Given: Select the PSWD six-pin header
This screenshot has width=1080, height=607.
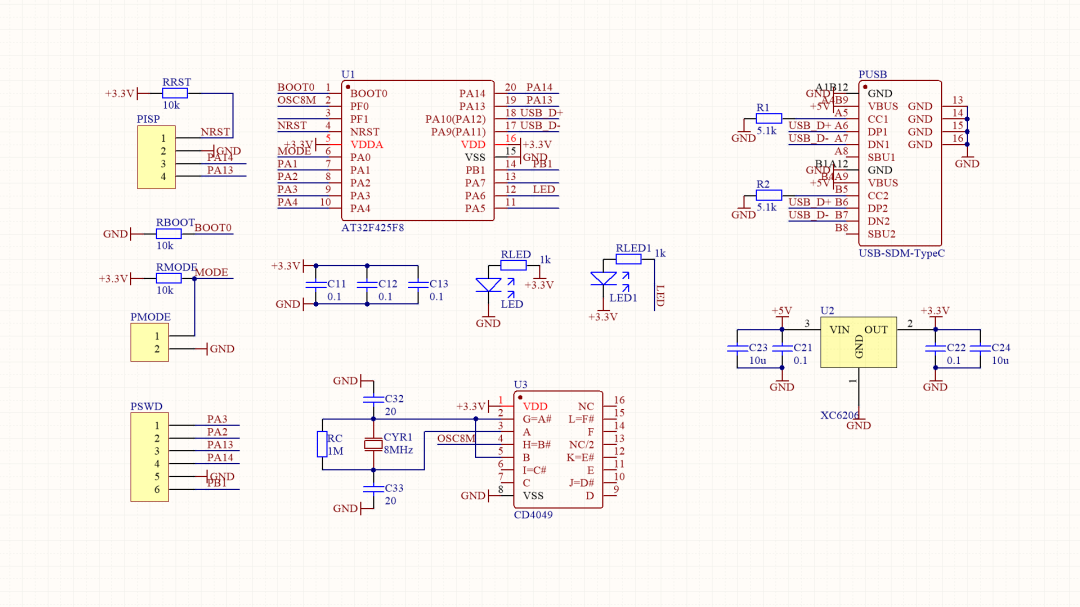Looking at the screenshot, I should [149, 457].
